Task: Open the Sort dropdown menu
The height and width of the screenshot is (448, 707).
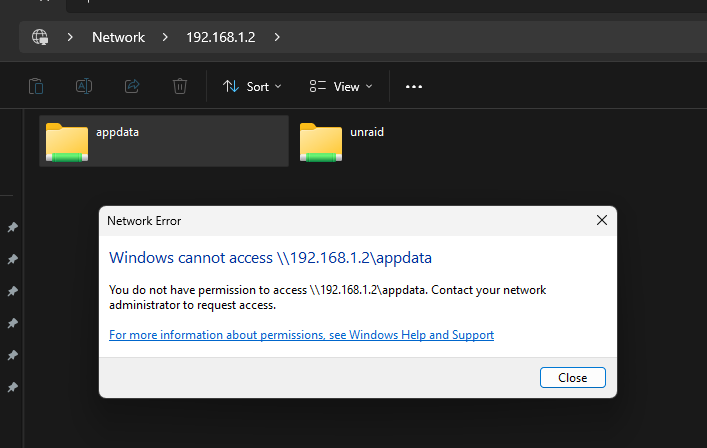Action: [252, 86]
